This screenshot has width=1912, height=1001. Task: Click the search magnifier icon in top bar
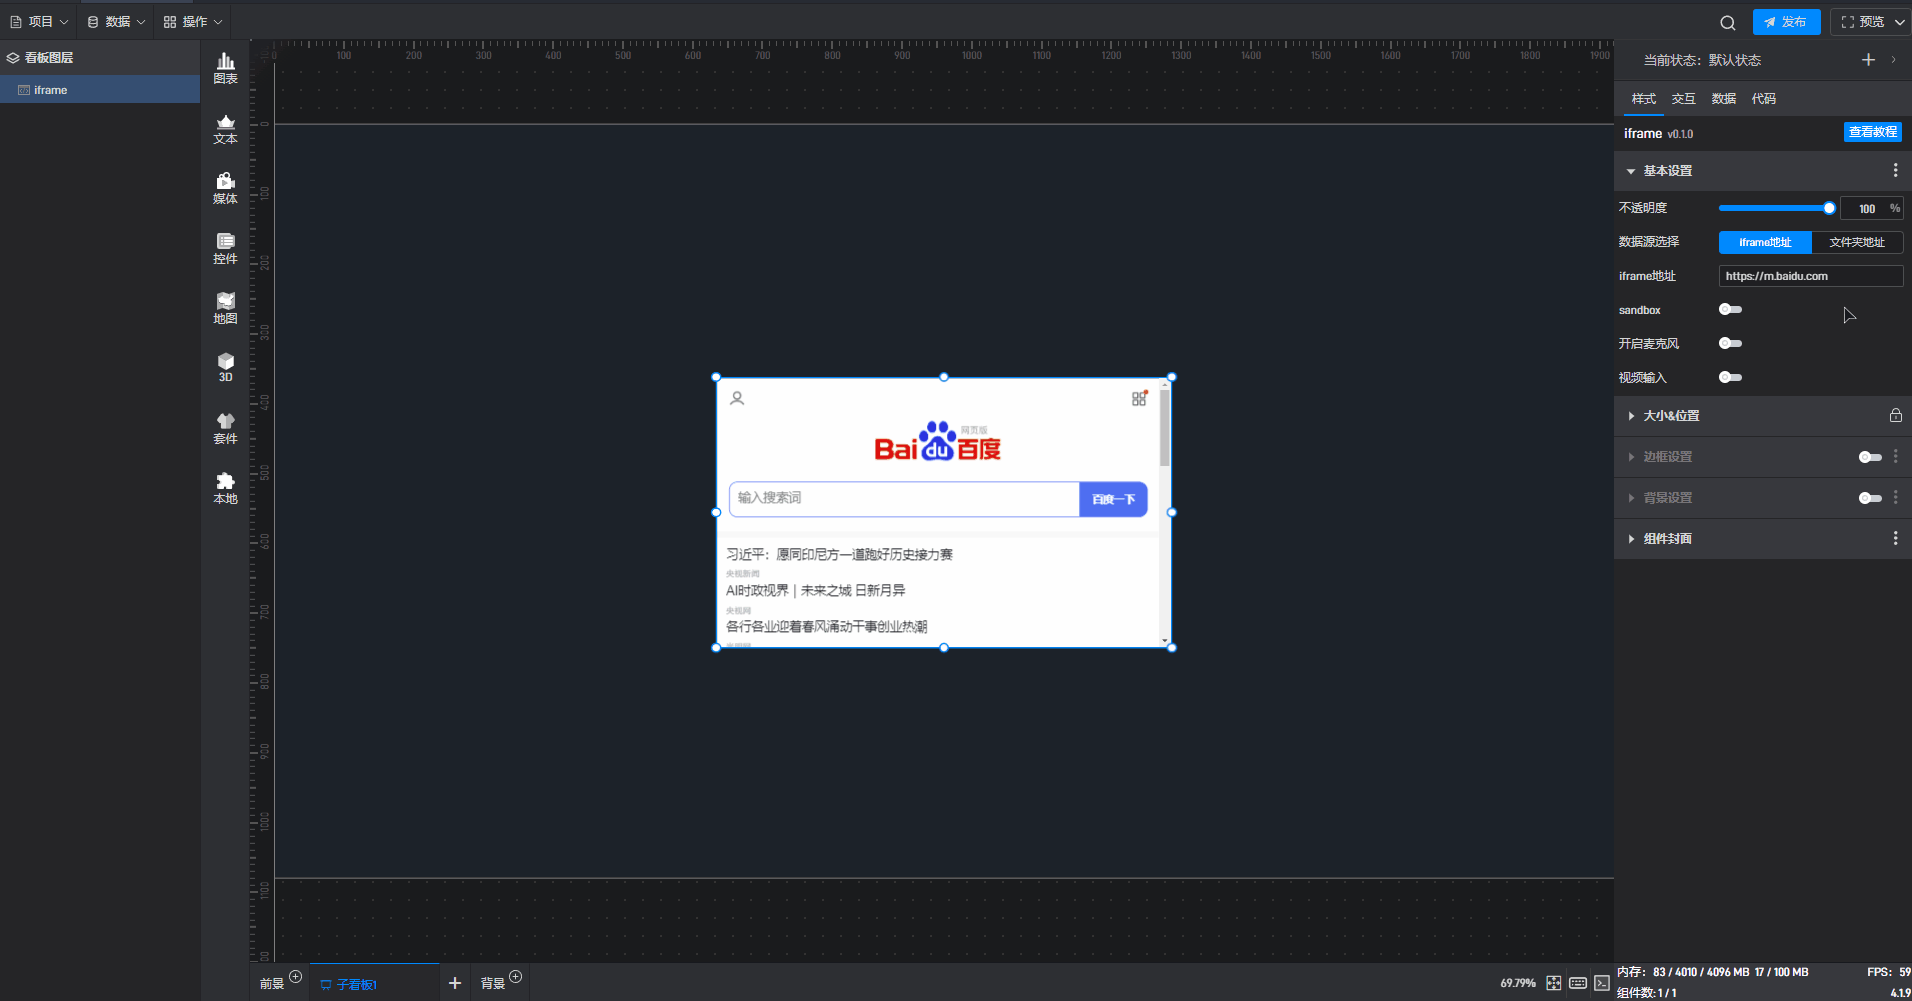click(1728, 22)
